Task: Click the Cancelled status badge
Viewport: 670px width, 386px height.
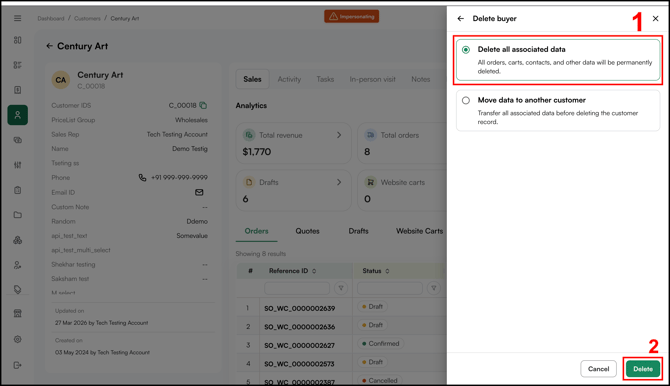Action: click(x=379, y=380)
